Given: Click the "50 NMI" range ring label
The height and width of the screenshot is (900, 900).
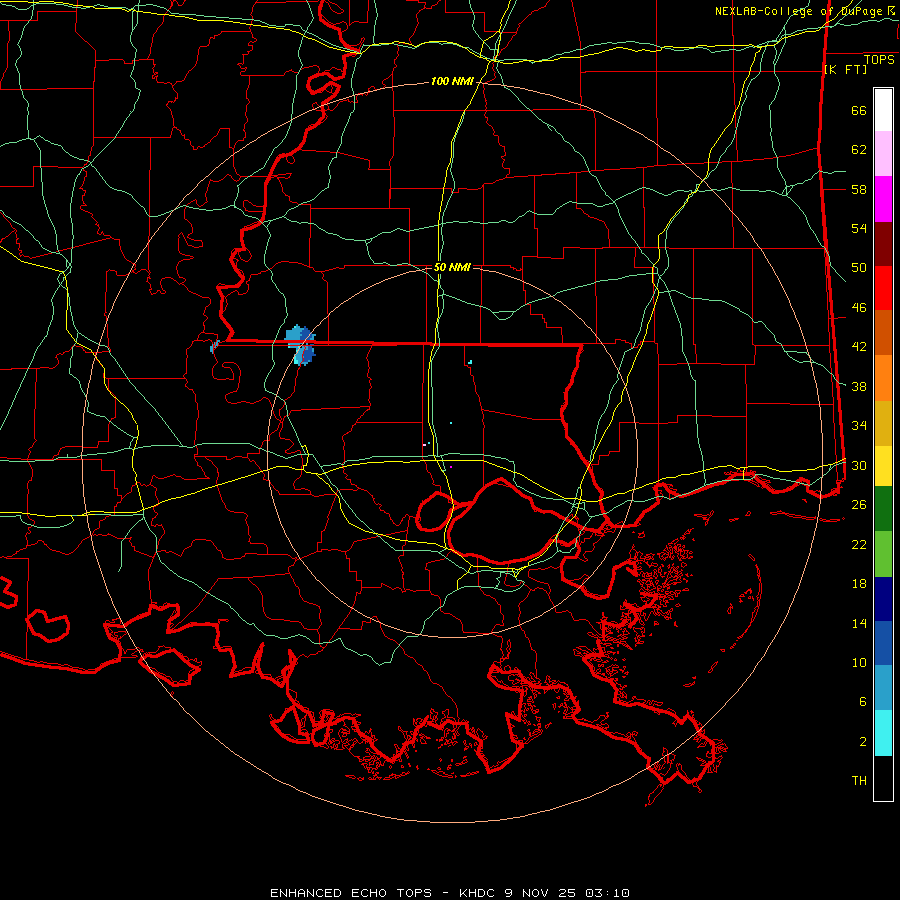Looking at the screenshot, I should tap(452, 267).
